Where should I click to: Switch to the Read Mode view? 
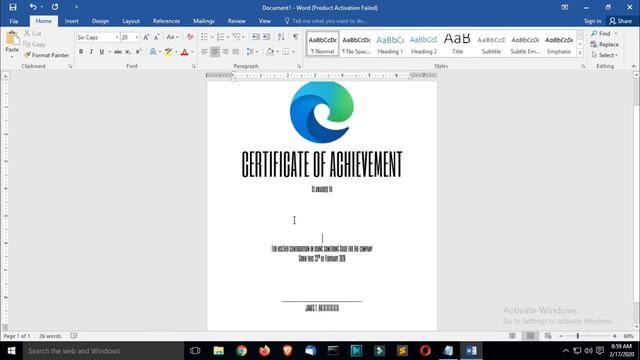tap(512, 336)
